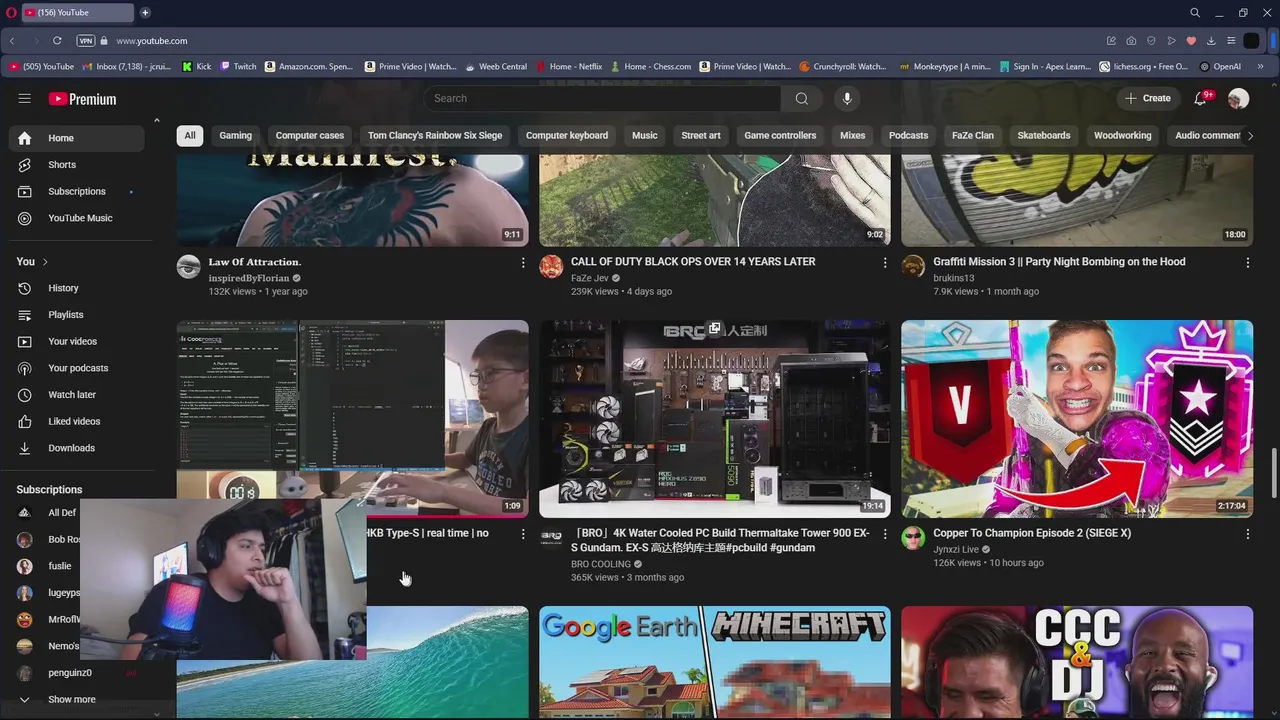This screenshot has width=1280, height=720.
Task: Click the Create button
Action: (1147, 98)
